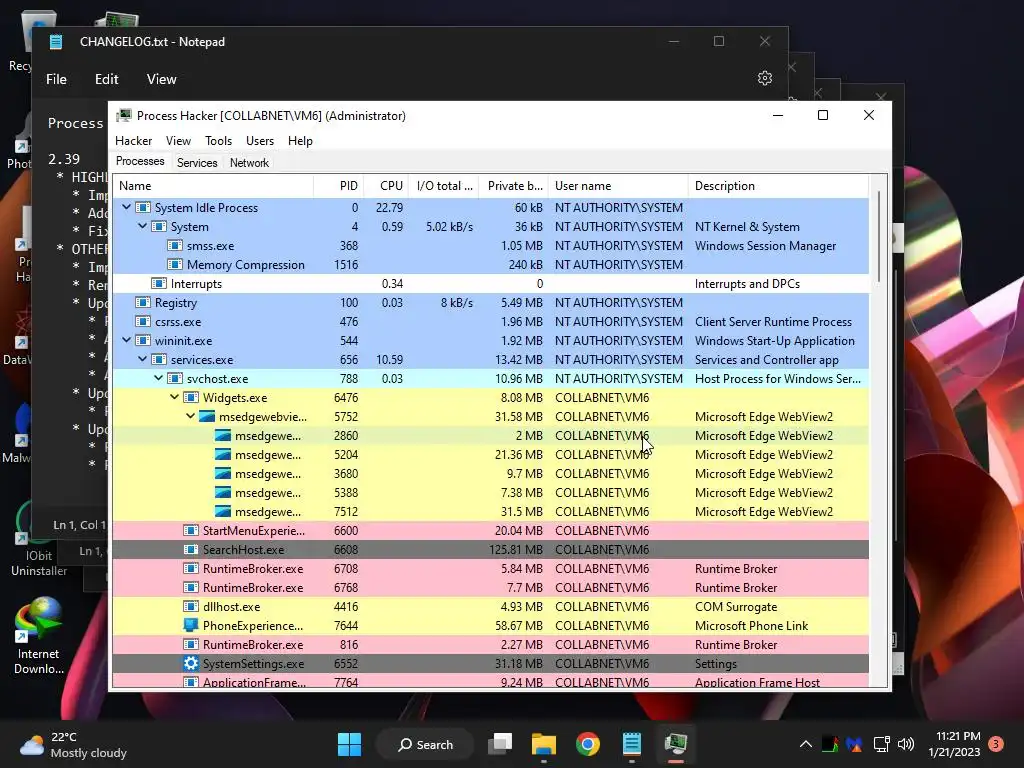The height and width of the screenshot is (768, 1024).
Task: Click the Memory Compression process icon
Action: pyautogui.click(x=175, y=264)
